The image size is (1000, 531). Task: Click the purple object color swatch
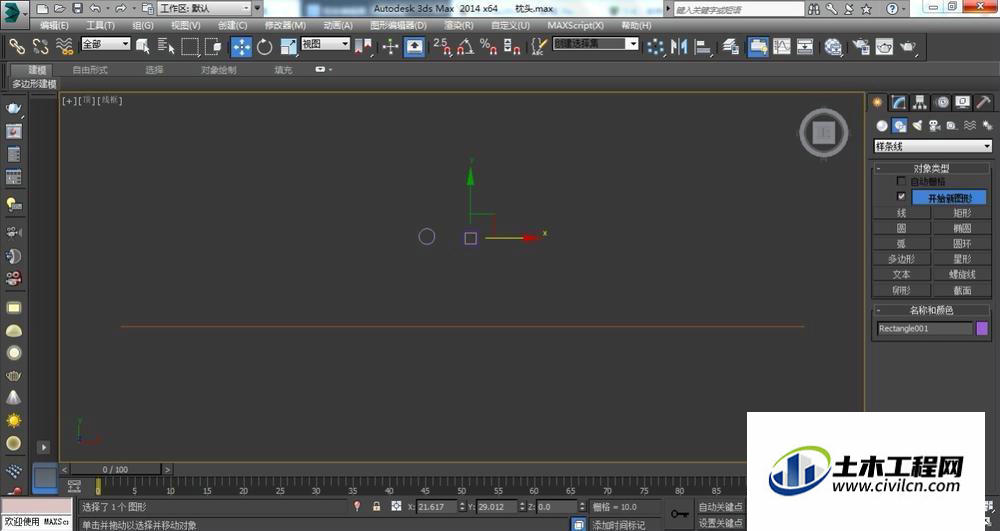pos(982,328)
